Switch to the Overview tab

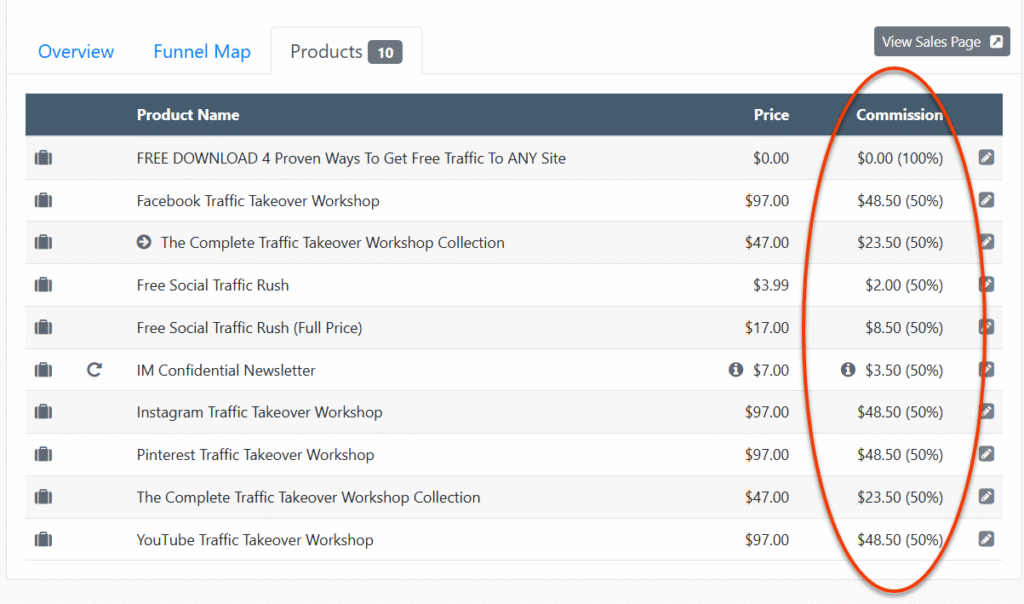pos(76,52)
